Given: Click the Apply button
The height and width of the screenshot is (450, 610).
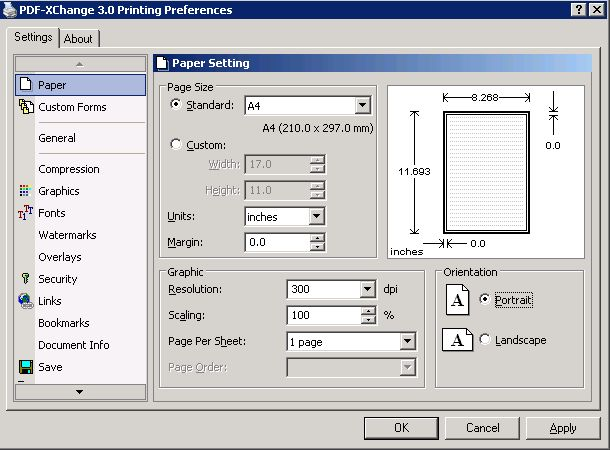Looking at the screenshot, I should (563, 428).
